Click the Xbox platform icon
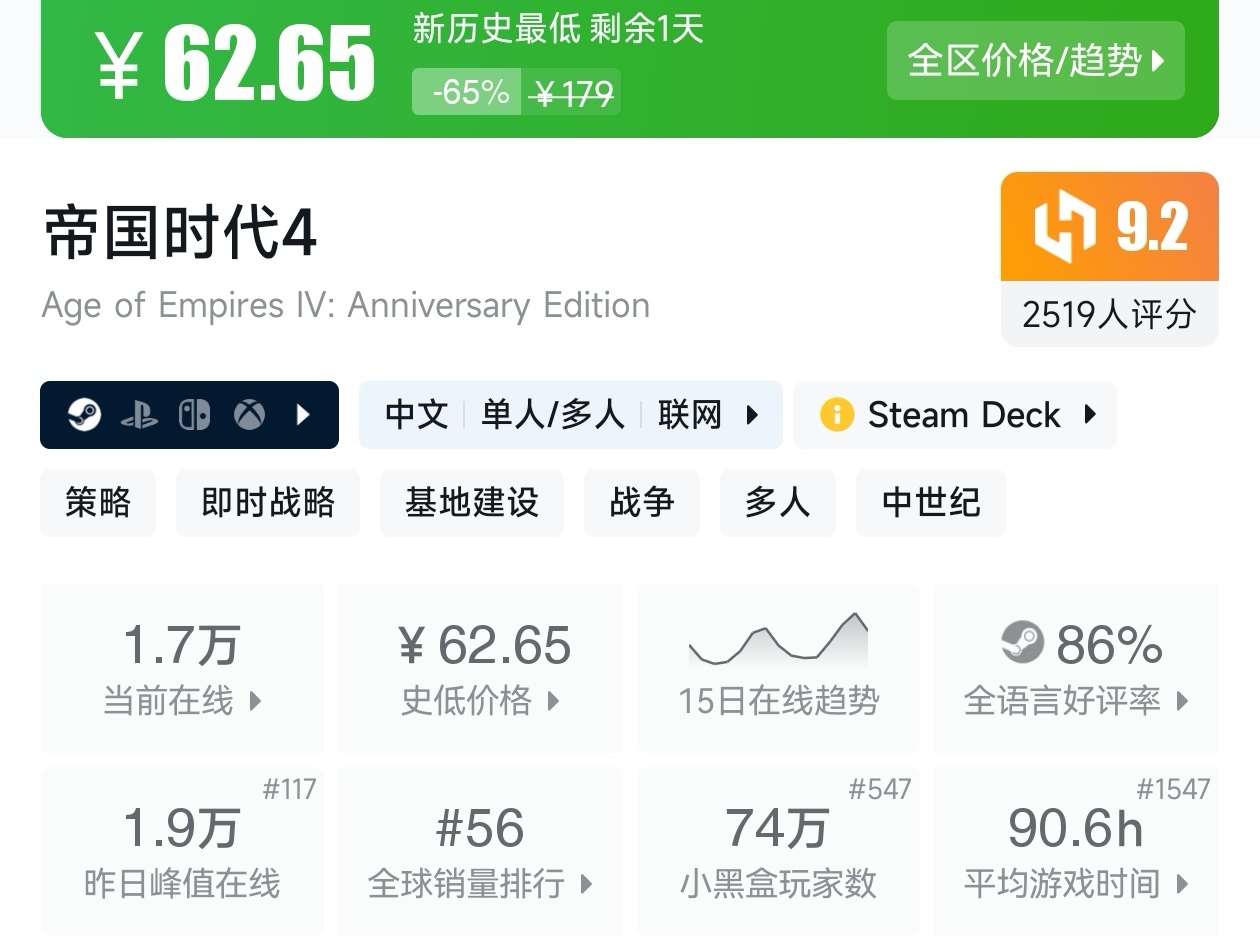The height and width of the screenshot is (939, 1260). tap(249, 414)
